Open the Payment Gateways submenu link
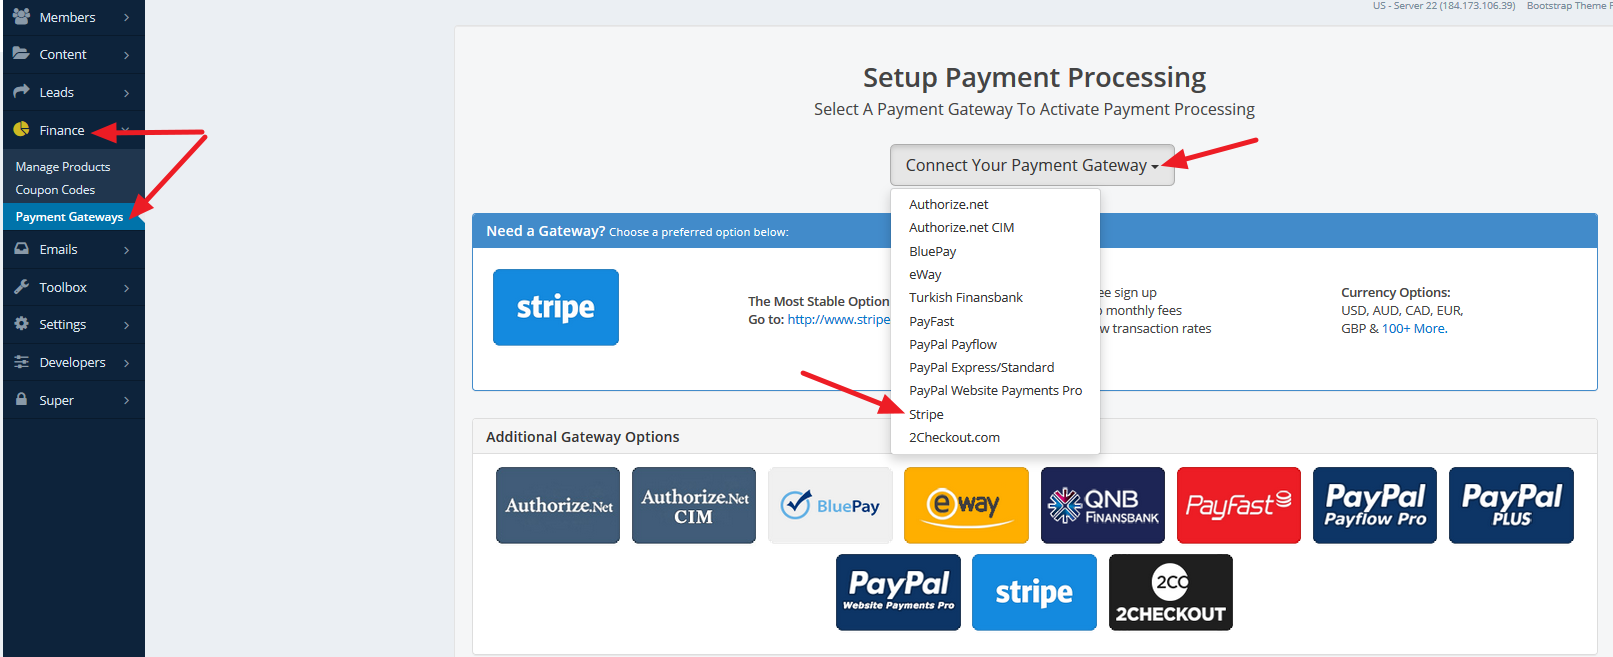Viewport: 1613px width, 657px height. coord(69,217)
